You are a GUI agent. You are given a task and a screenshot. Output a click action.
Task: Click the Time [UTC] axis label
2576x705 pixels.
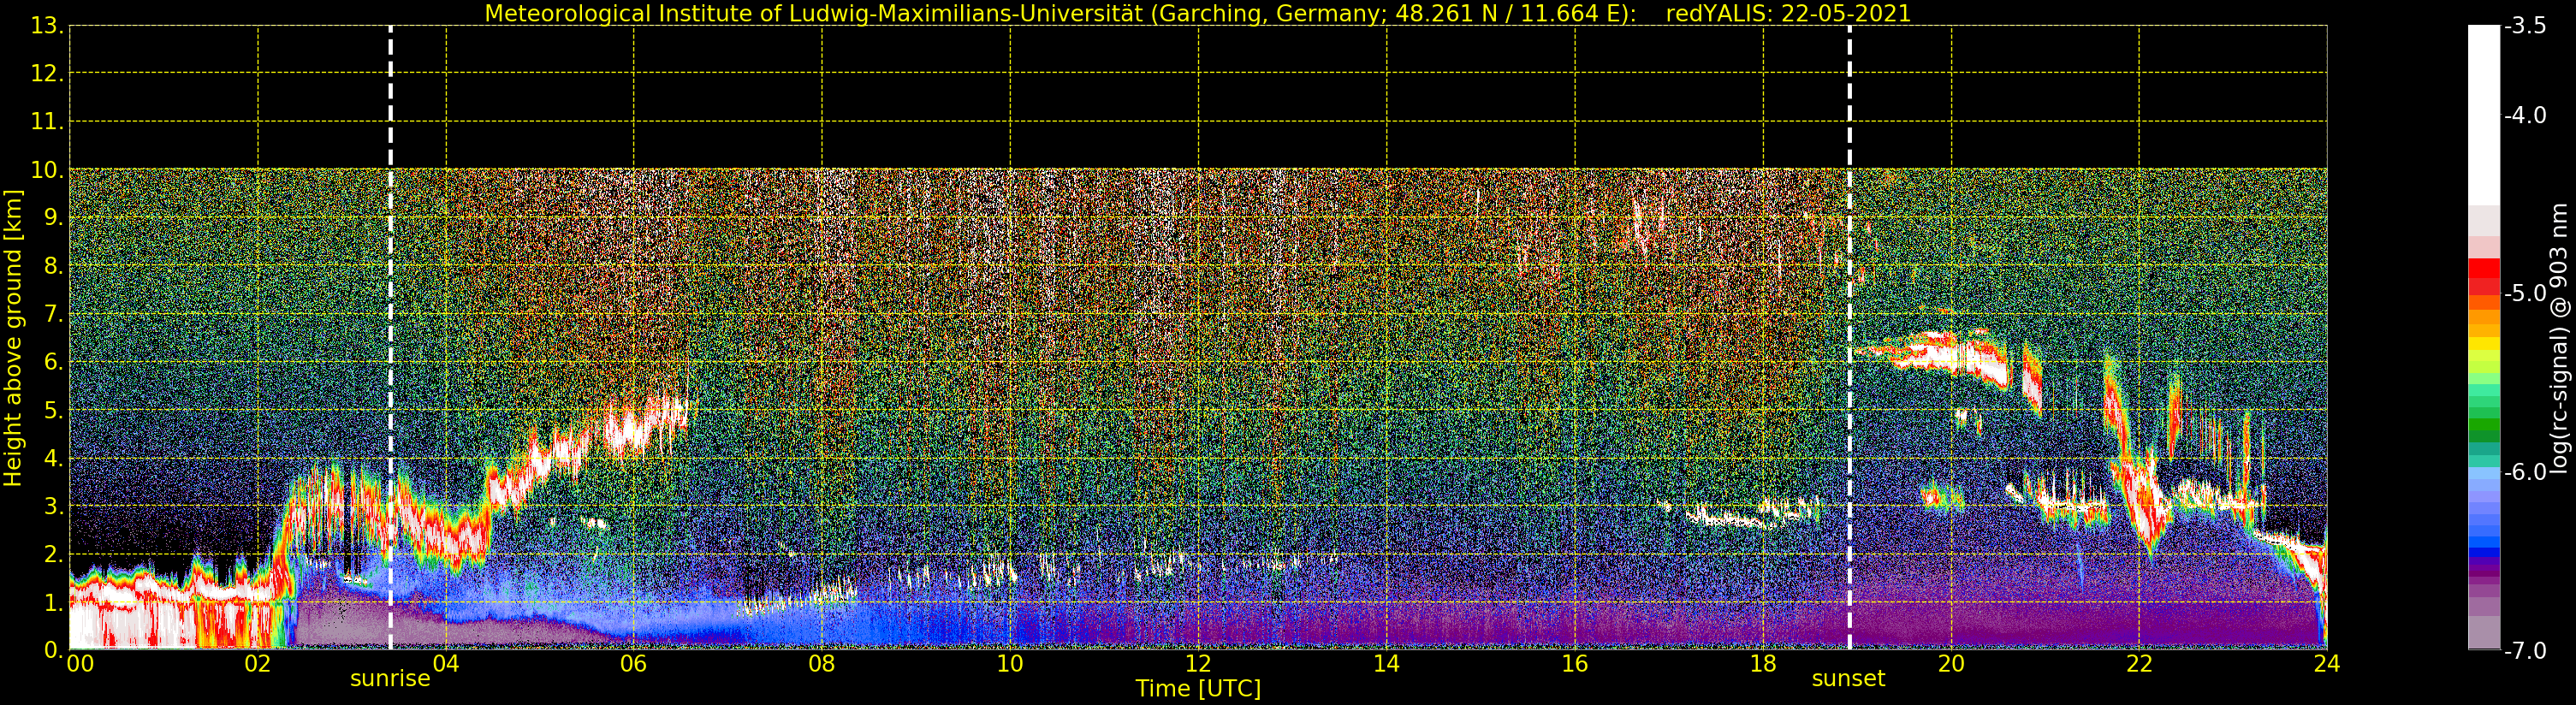point(1198,689)
